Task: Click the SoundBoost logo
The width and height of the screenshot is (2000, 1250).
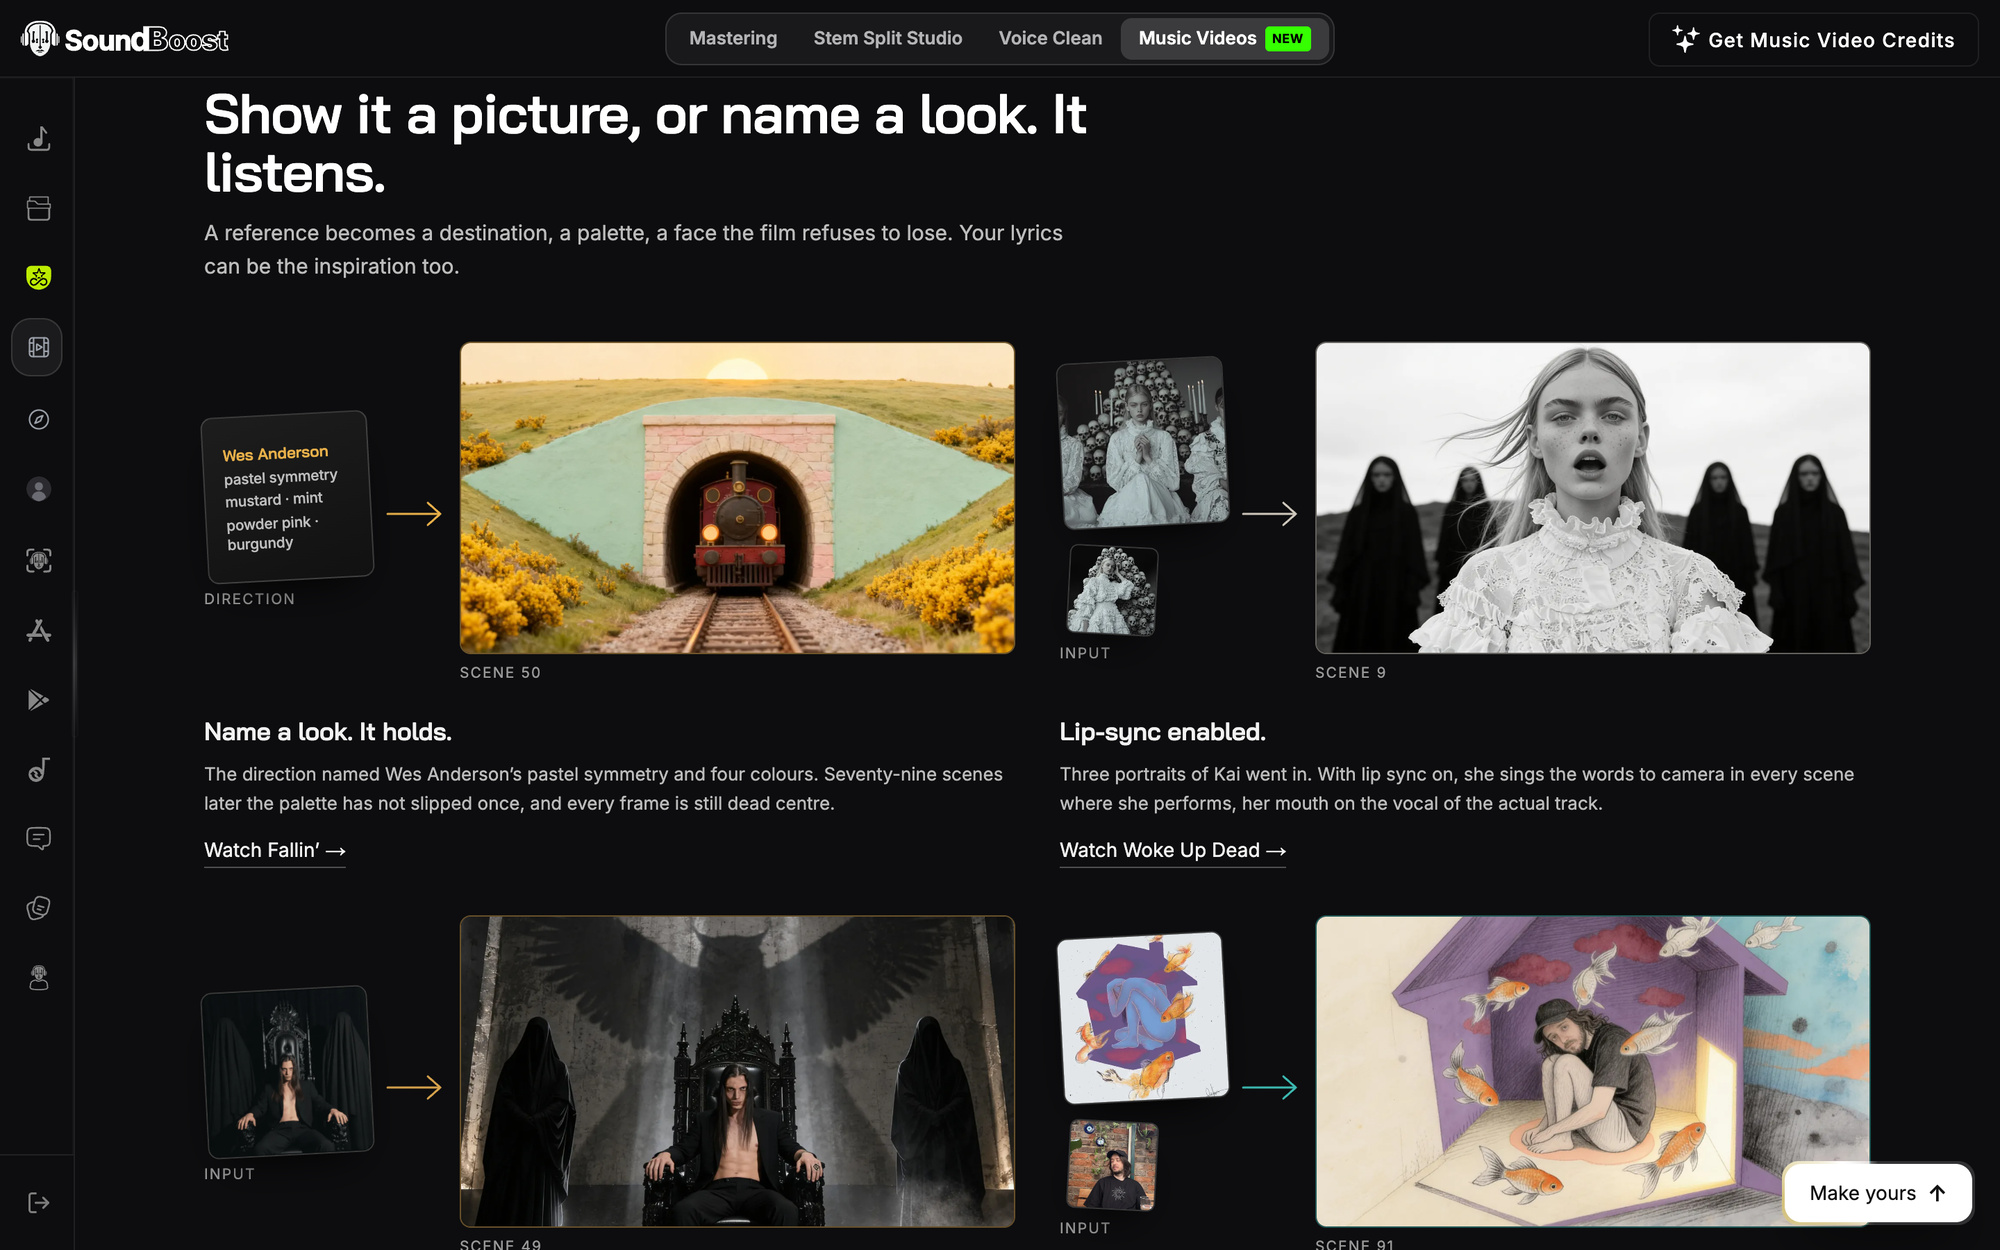Action: point(125,39)
